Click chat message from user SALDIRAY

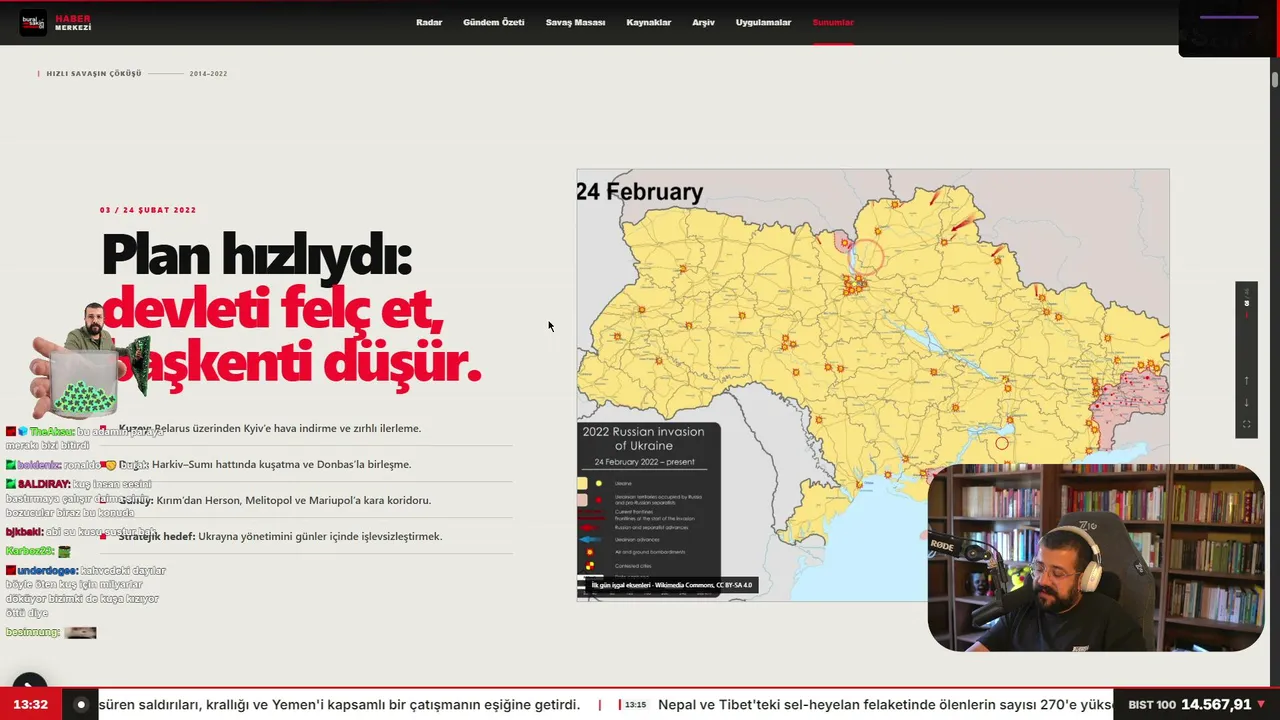point(80,498)
